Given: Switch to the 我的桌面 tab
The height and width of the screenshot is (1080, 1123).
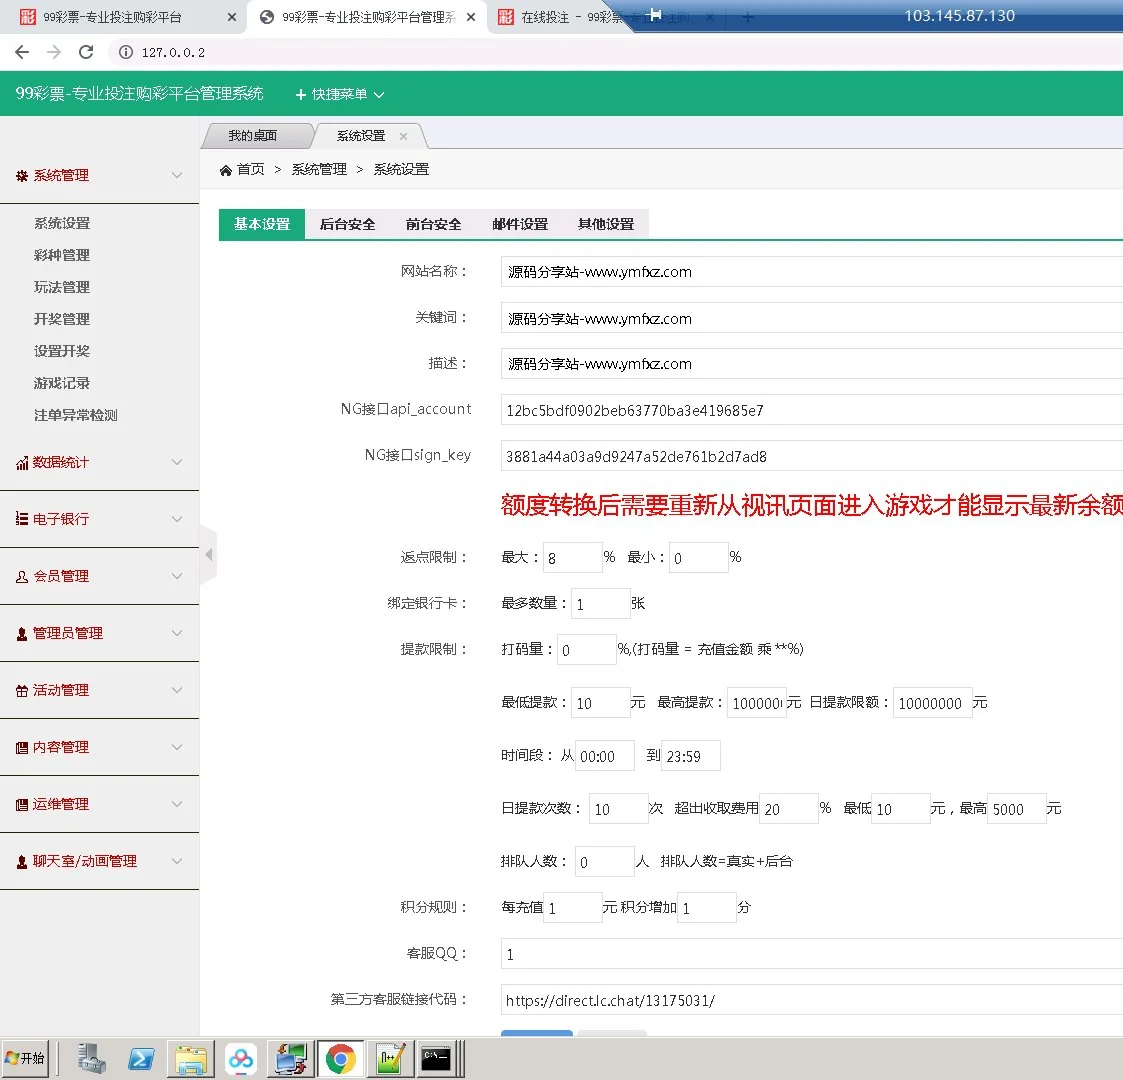Looking at the screenshot, I should (x=256, y=135).
